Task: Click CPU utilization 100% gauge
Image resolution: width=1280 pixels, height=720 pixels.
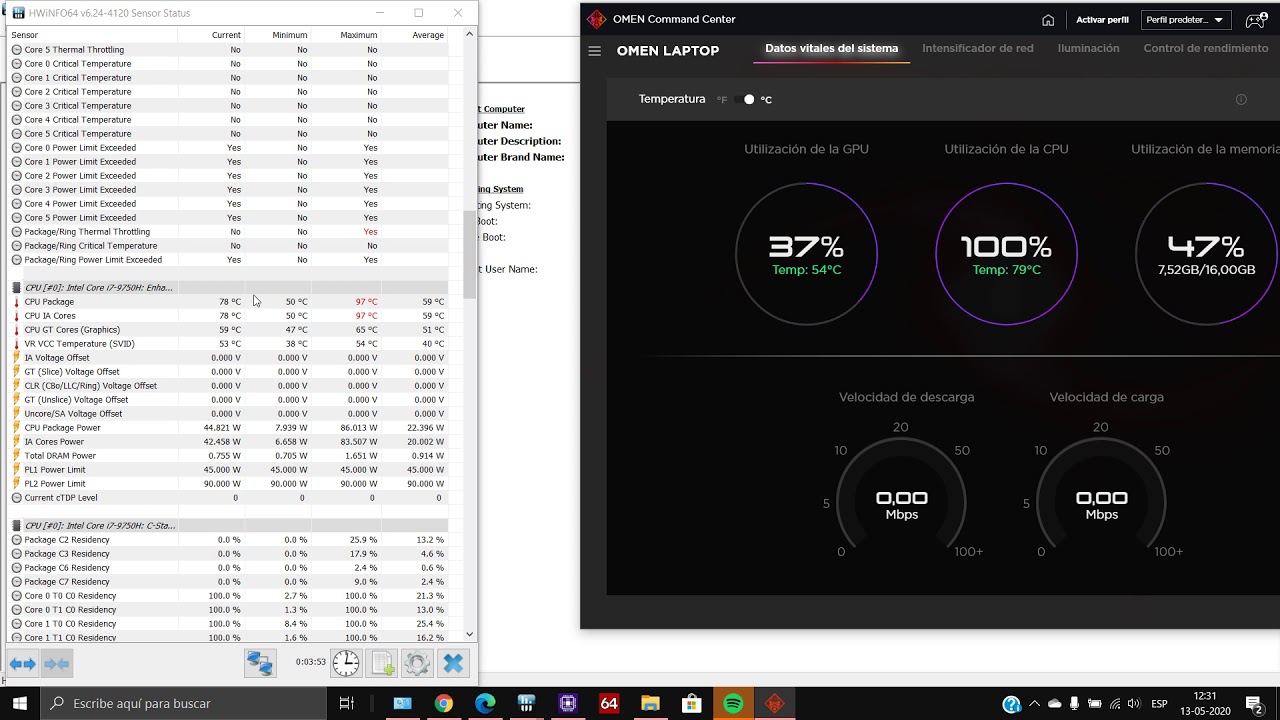Action: tap(1006, 254)
